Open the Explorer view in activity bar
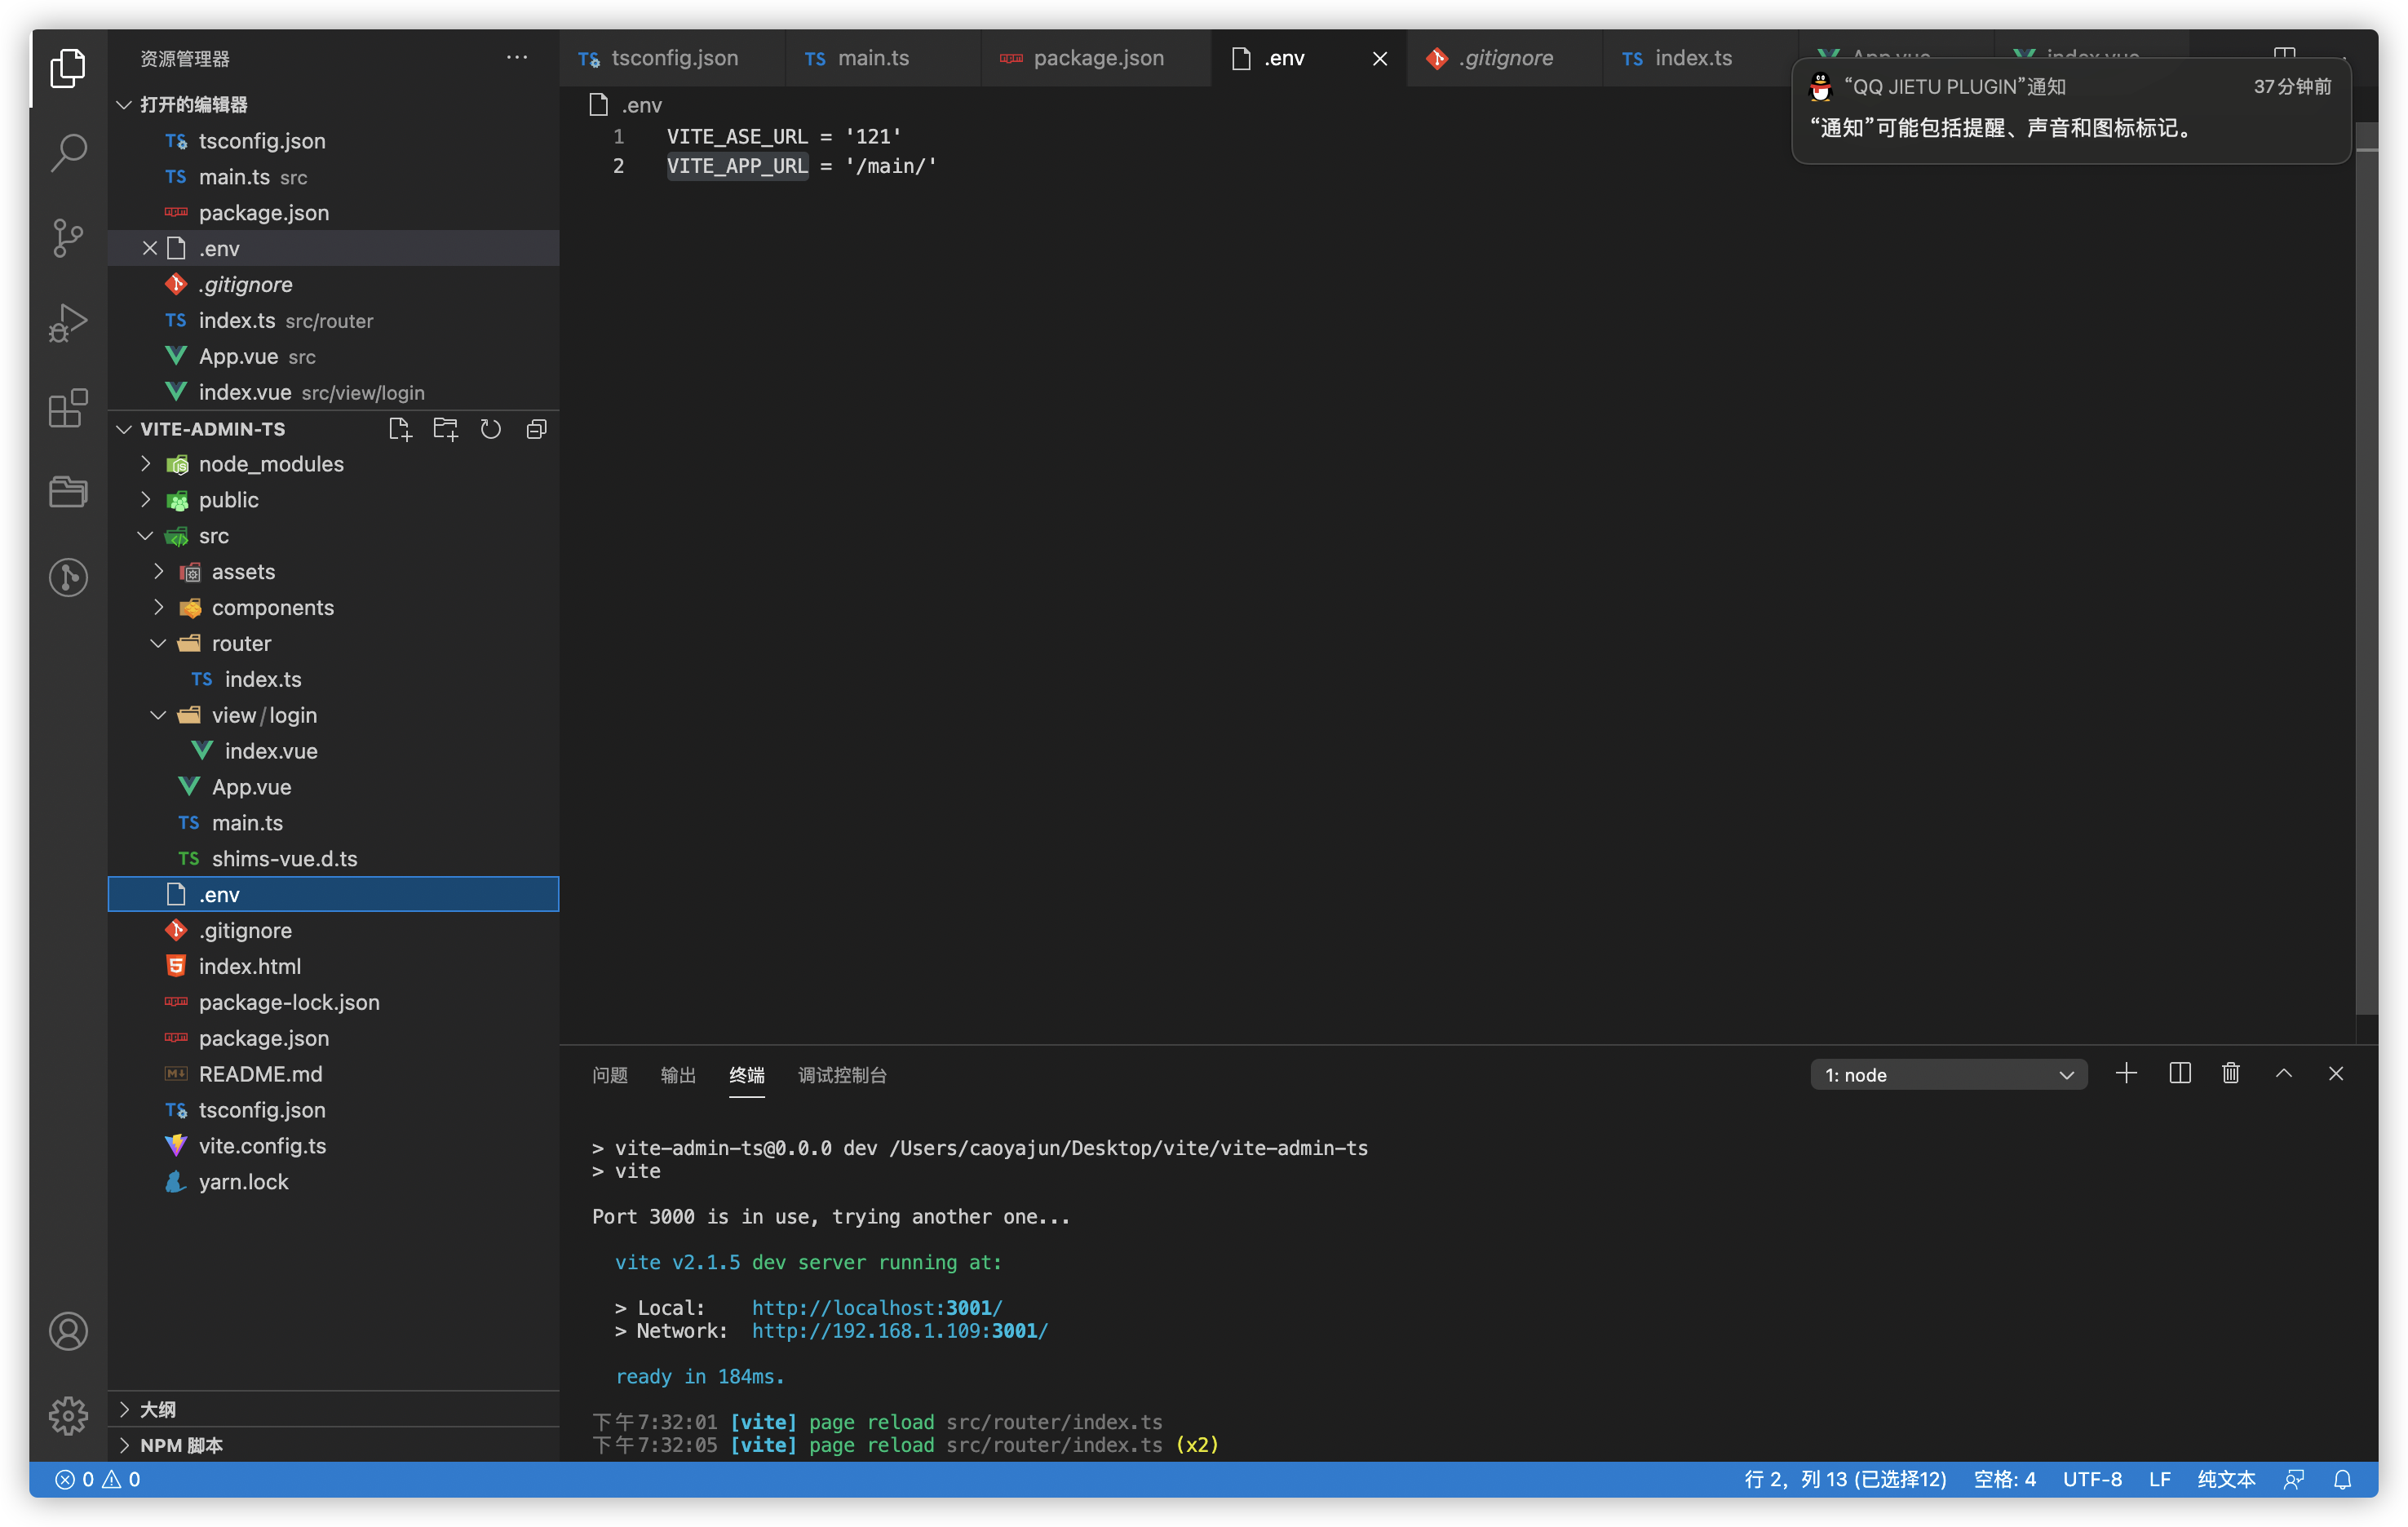 pos(68,68)
